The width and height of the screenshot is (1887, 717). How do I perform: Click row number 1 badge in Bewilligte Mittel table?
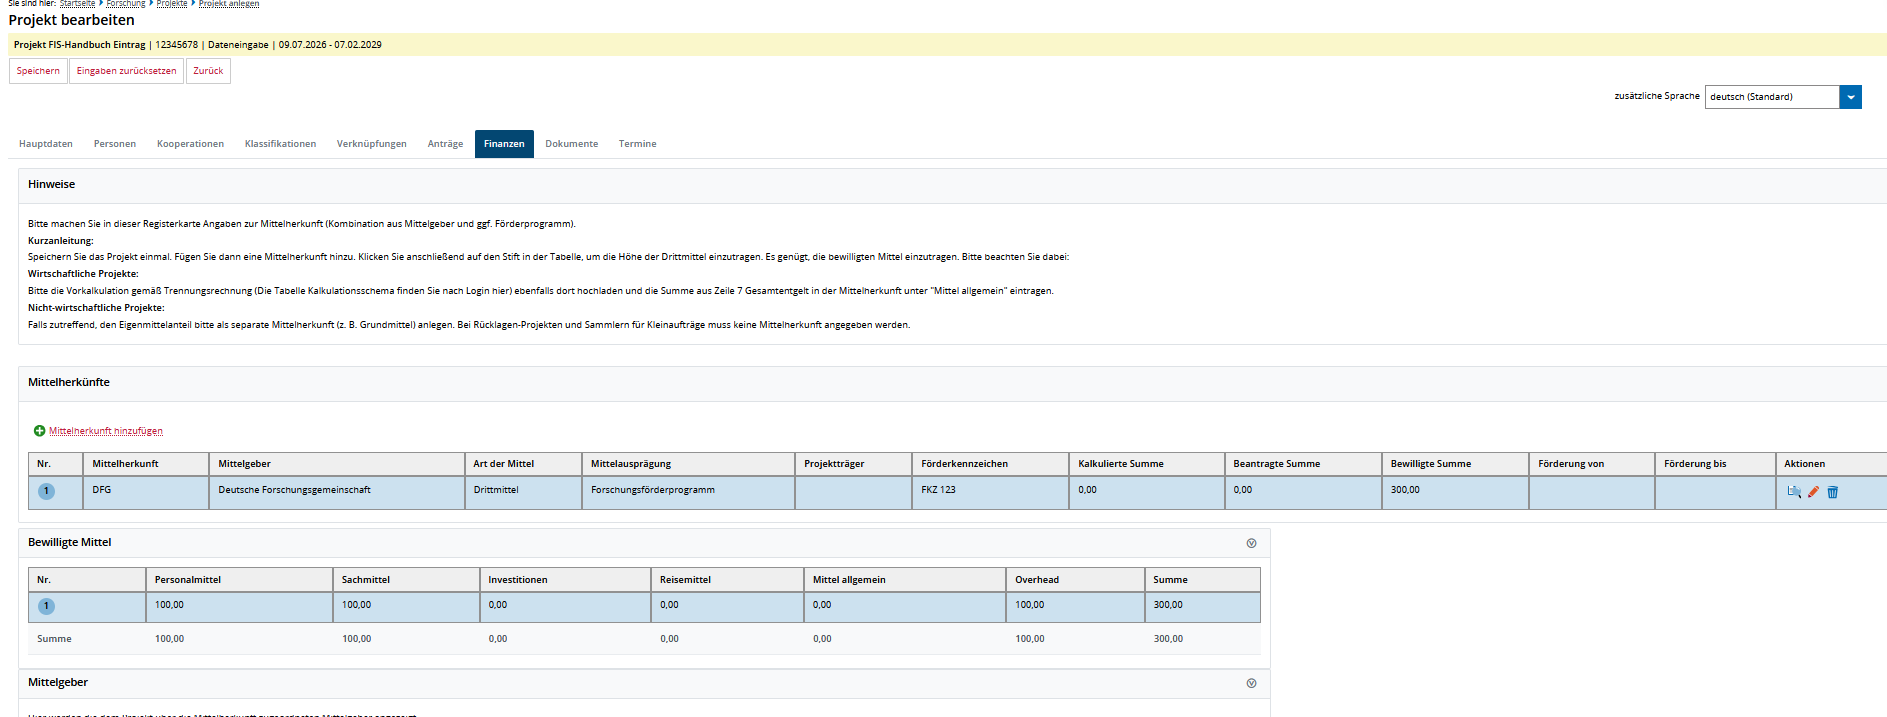(46, 606)
